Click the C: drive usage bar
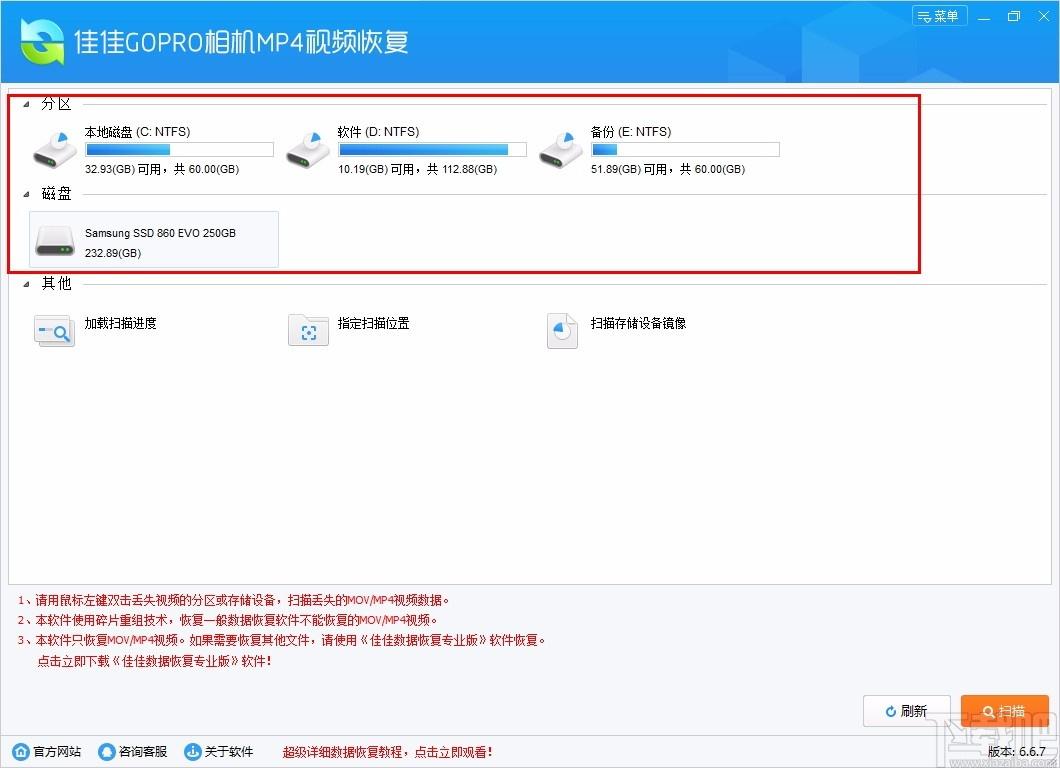The height and width of the screenshot is (768, 1060). click(179, 149)
